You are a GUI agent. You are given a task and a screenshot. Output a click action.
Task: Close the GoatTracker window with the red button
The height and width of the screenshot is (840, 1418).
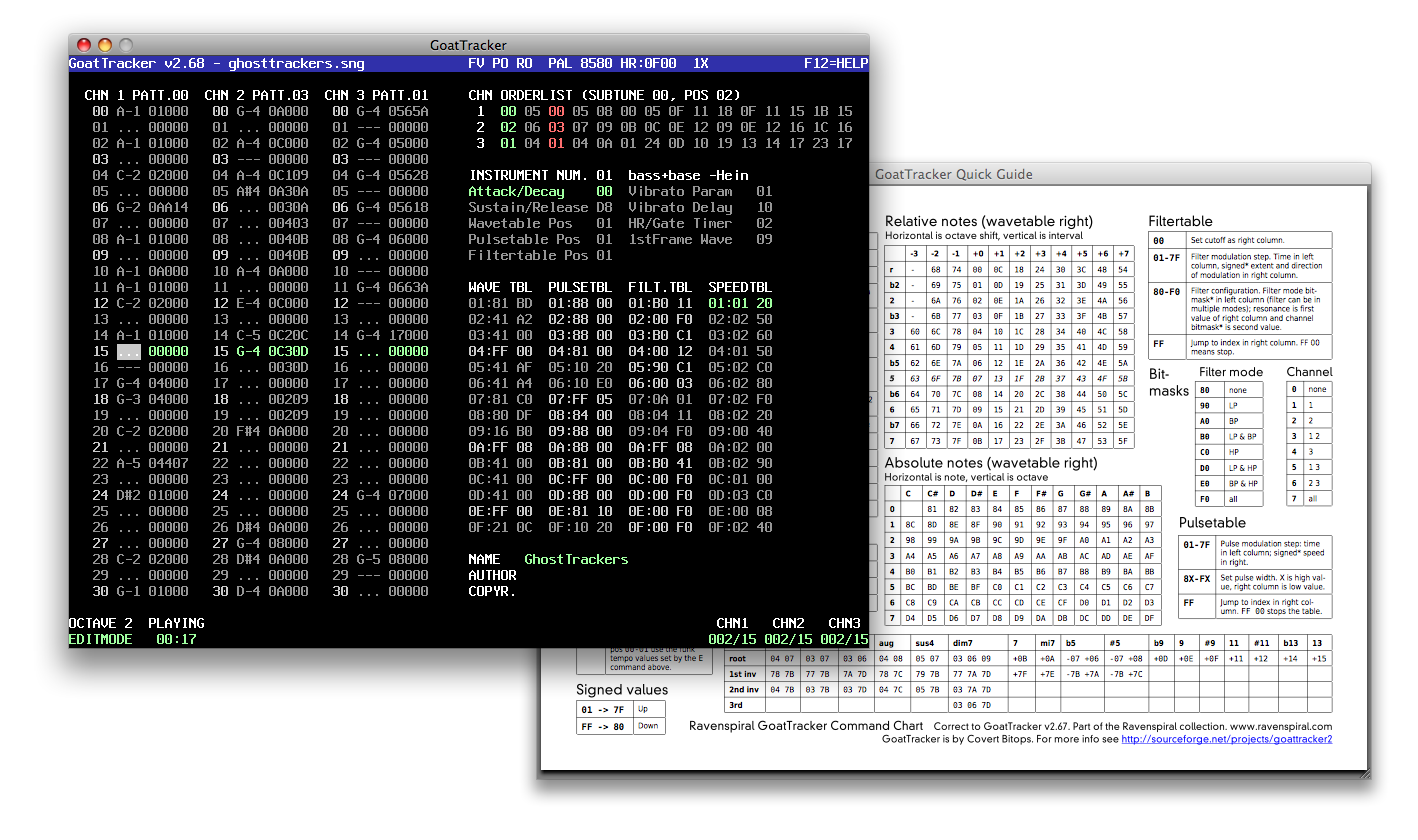[84, 45]
